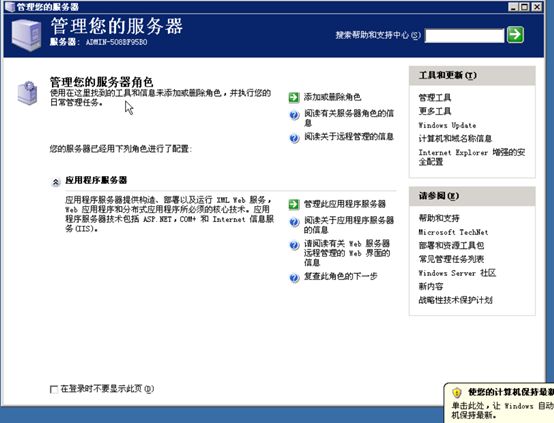Open 管理工具 under 工具和更新
The height and width of the screenshot is (423, 554).
pos(435,98)
